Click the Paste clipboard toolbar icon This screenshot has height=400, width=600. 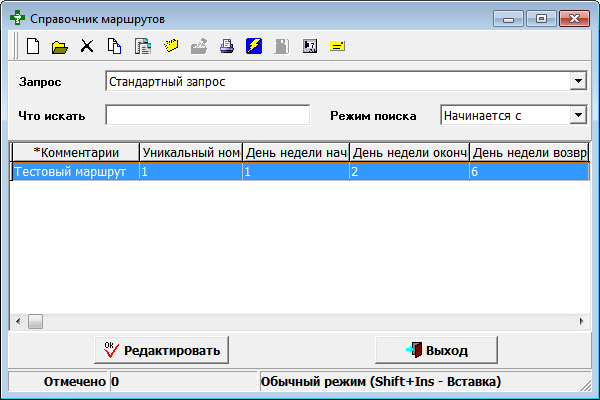143,46
